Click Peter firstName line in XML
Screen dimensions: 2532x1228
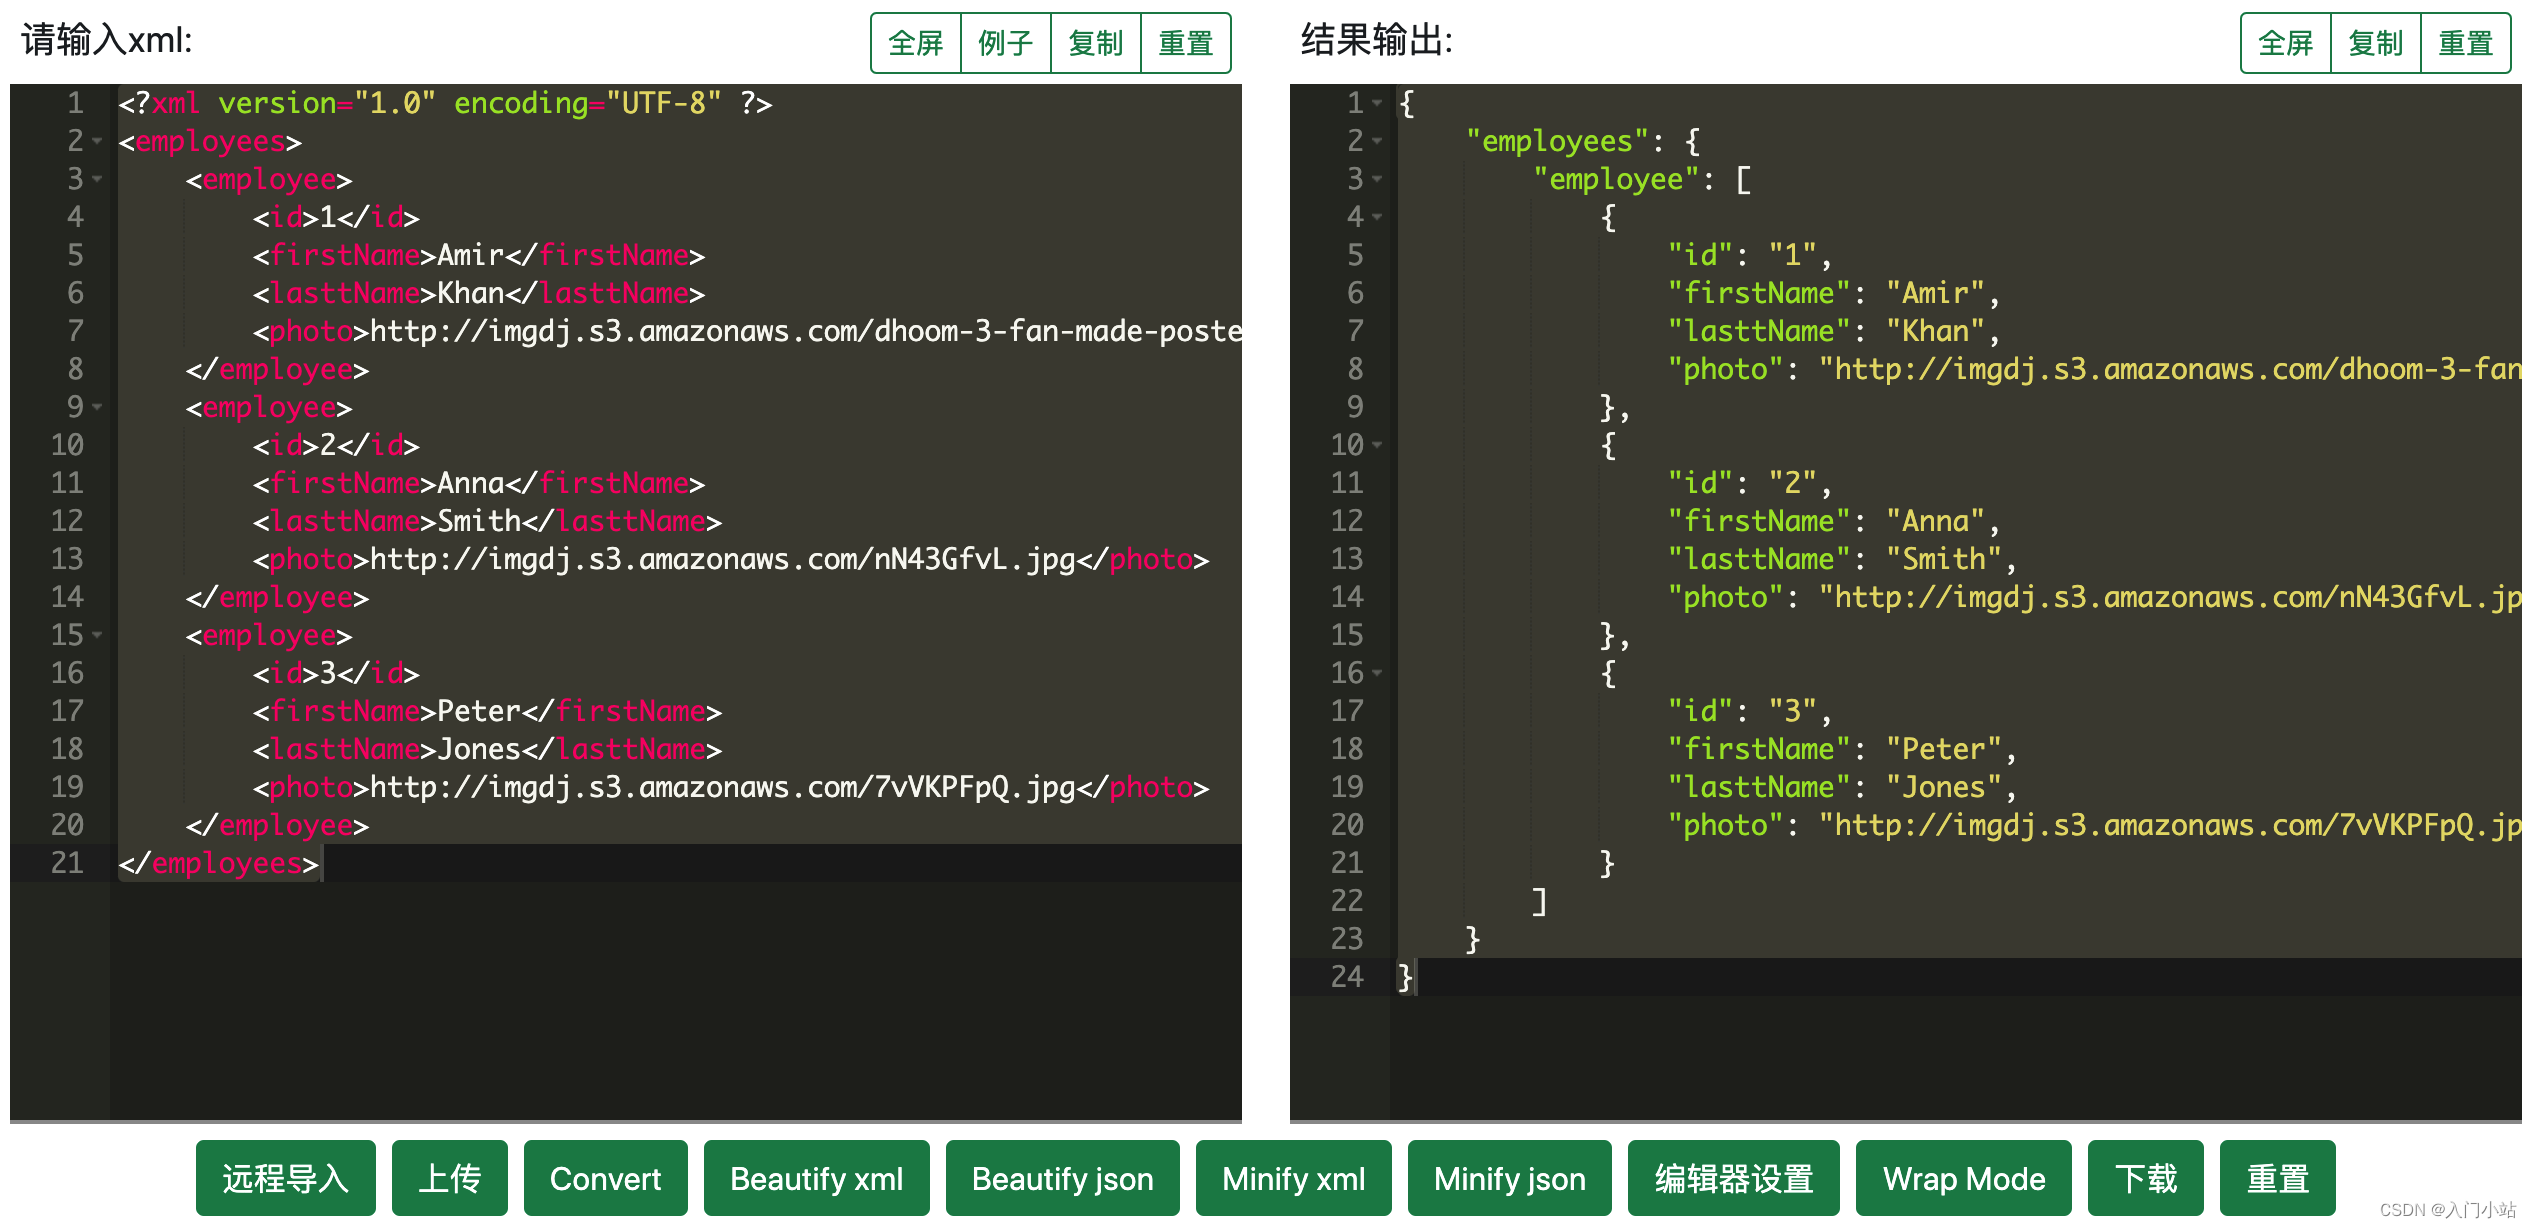click(487, 711)
